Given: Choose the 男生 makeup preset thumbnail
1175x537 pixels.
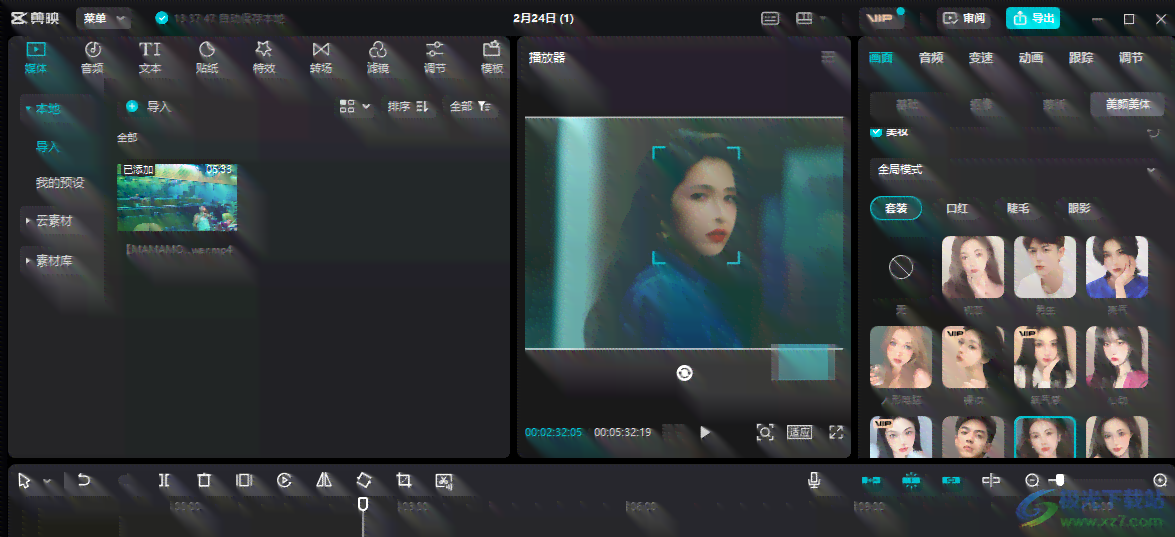Looking at the screenshot, I should tap(1045, 267).
